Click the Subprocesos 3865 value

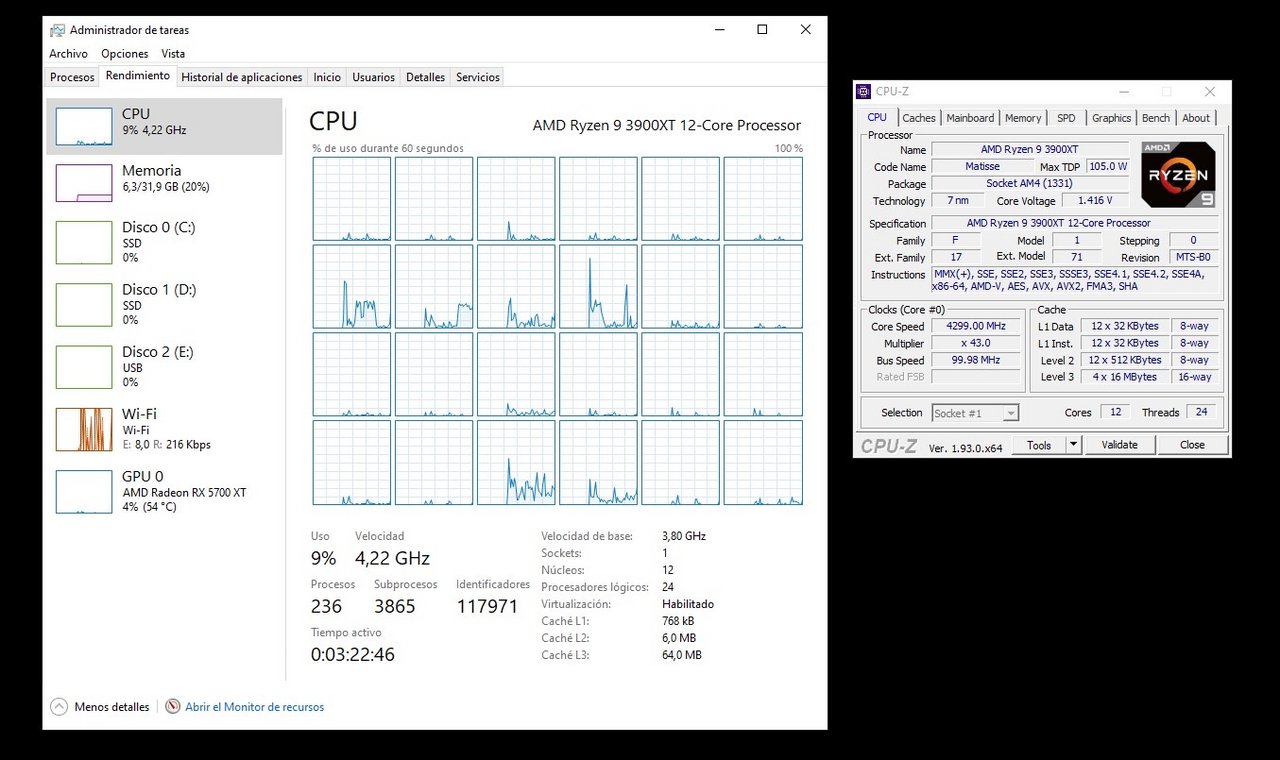pos(394,606)
